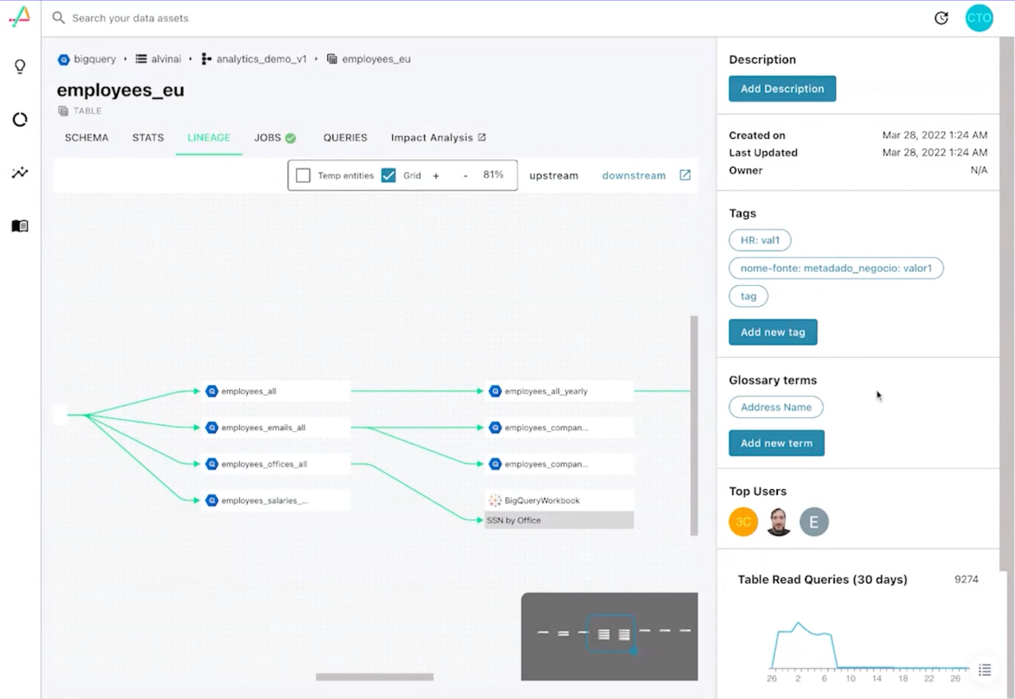Click the employees_all_yearly node icon
Image resolution: width=1015 pixels, height=699 pixels.
(x=495, y=391)
